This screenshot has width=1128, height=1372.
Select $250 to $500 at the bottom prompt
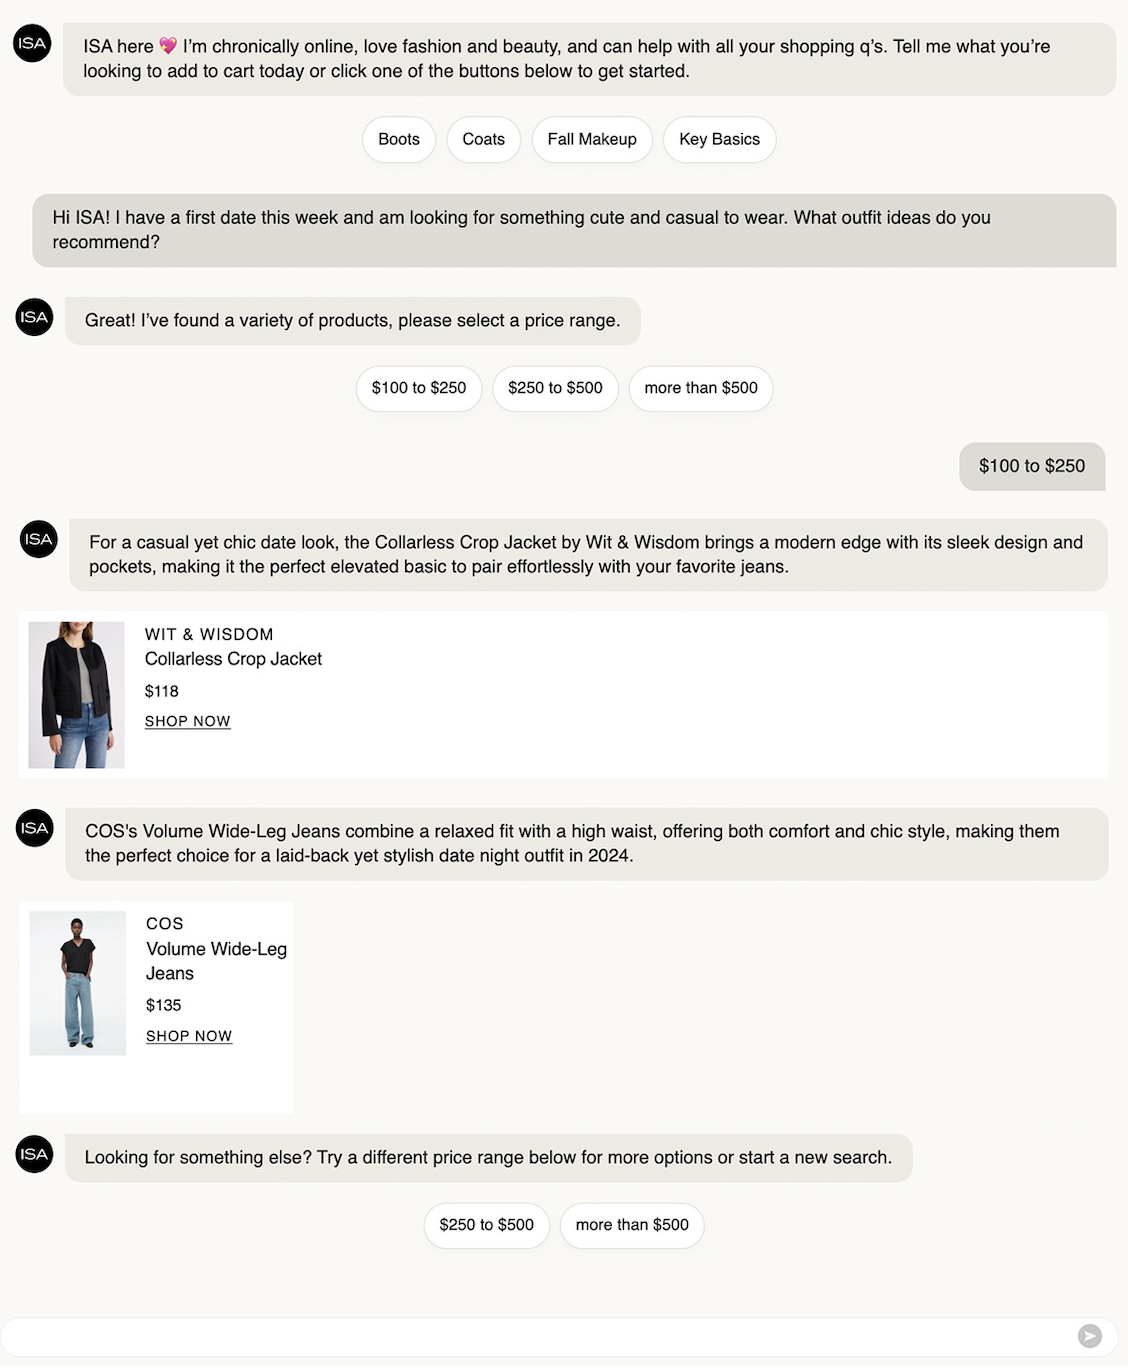486,1225
